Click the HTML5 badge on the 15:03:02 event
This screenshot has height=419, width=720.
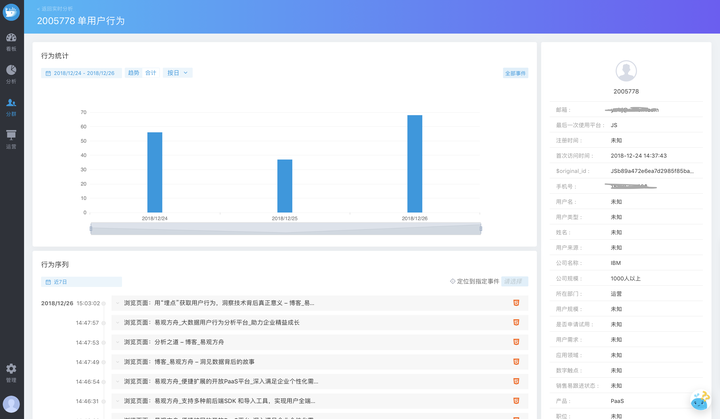click(516, 303)
